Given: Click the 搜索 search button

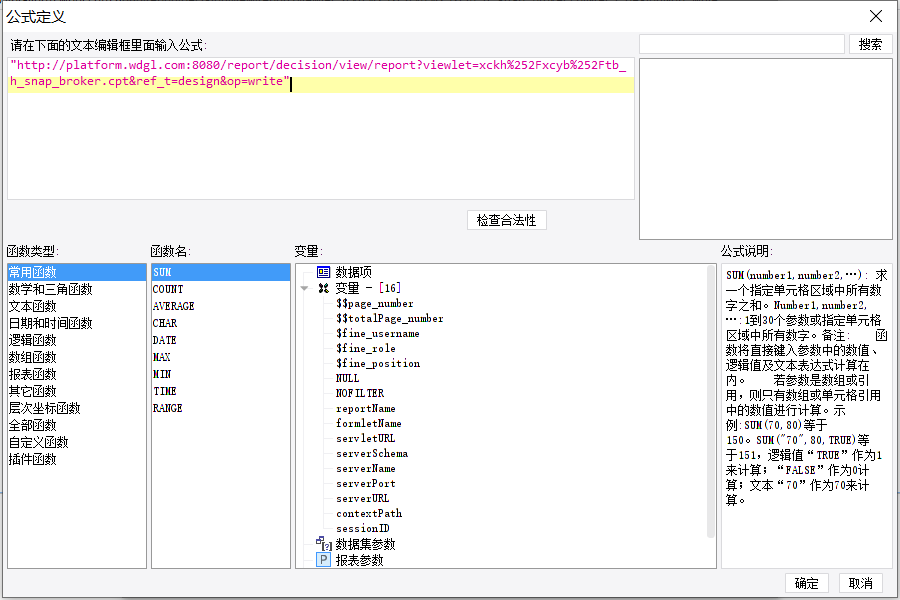Looking at the screenshot, I should (870, 44).
